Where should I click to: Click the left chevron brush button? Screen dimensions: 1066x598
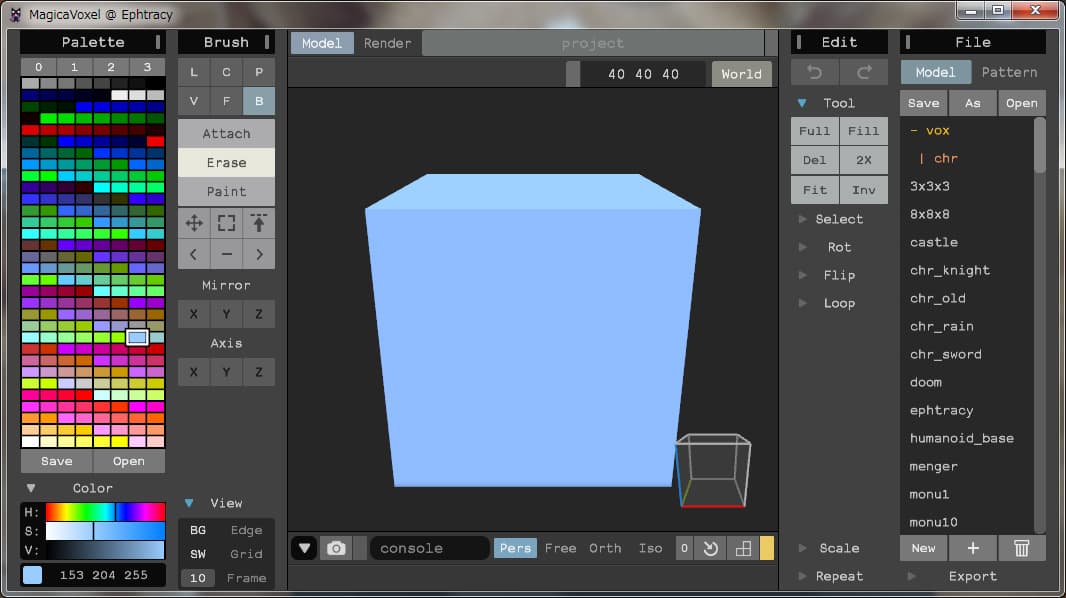point(194,254)
